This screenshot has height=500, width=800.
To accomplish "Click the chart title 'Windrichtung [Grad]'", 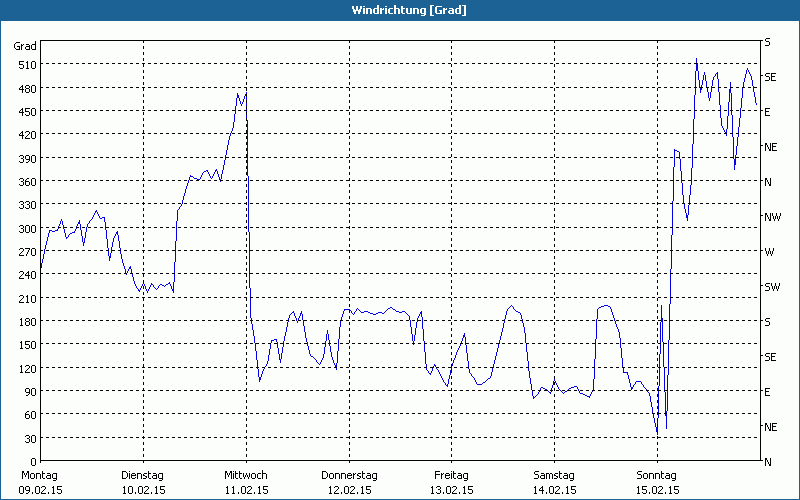I will [x=409, y=10].
